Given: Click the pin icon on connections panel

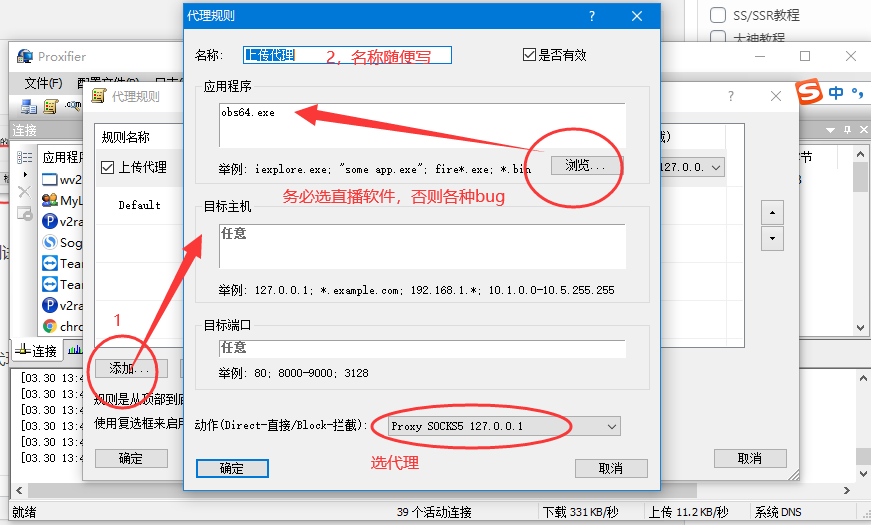Looking at the screenshot, I should tap(847, 129).
